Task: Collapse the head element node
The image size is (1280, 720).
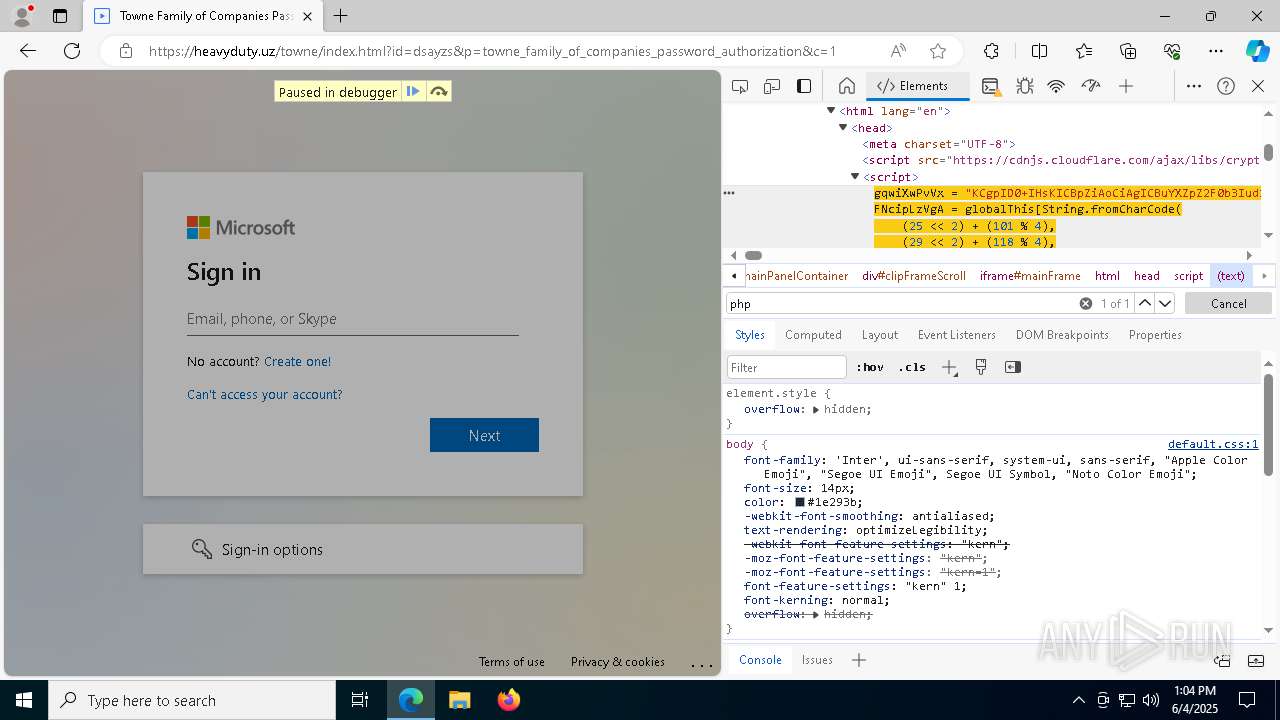Action: [x=843, y=128]
